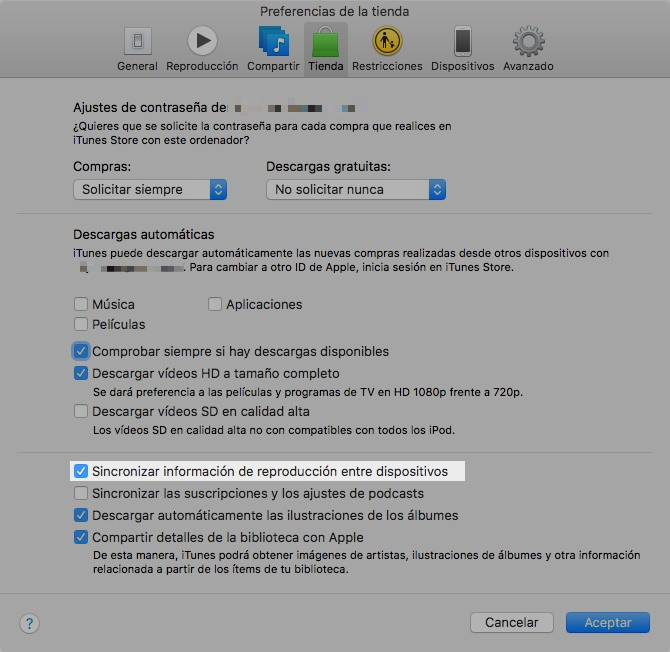The image size is (670, 652).
Task: Click the help question mark button
Action: point(29,623)
